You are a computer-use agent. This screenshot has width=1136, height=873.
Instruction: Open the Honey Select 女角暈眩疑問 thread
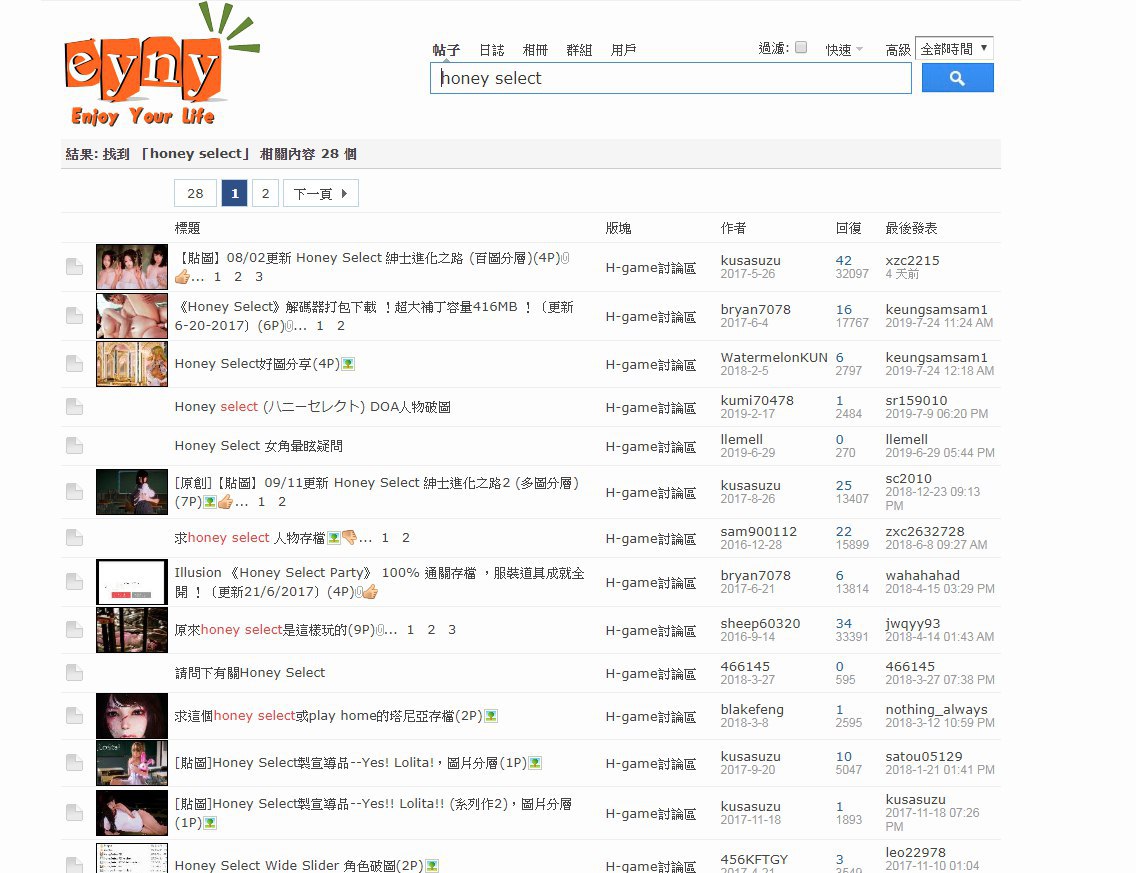[x=258, y=446]
